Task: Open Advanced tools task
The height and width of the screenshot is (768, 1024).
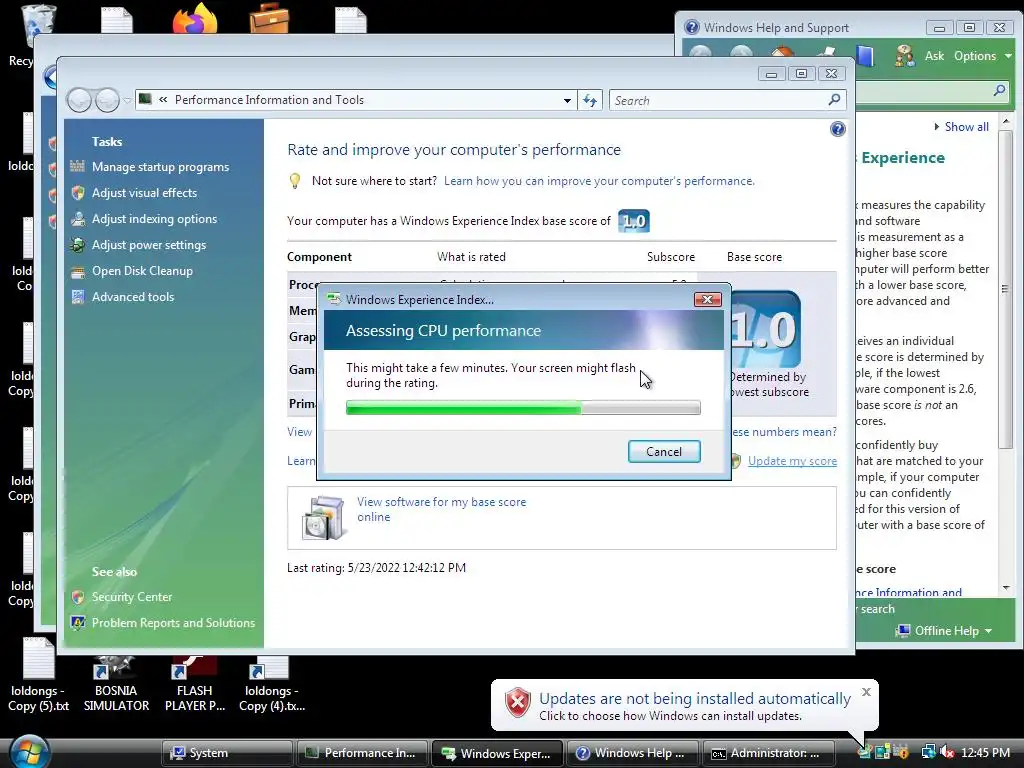Action: (133, 296)
